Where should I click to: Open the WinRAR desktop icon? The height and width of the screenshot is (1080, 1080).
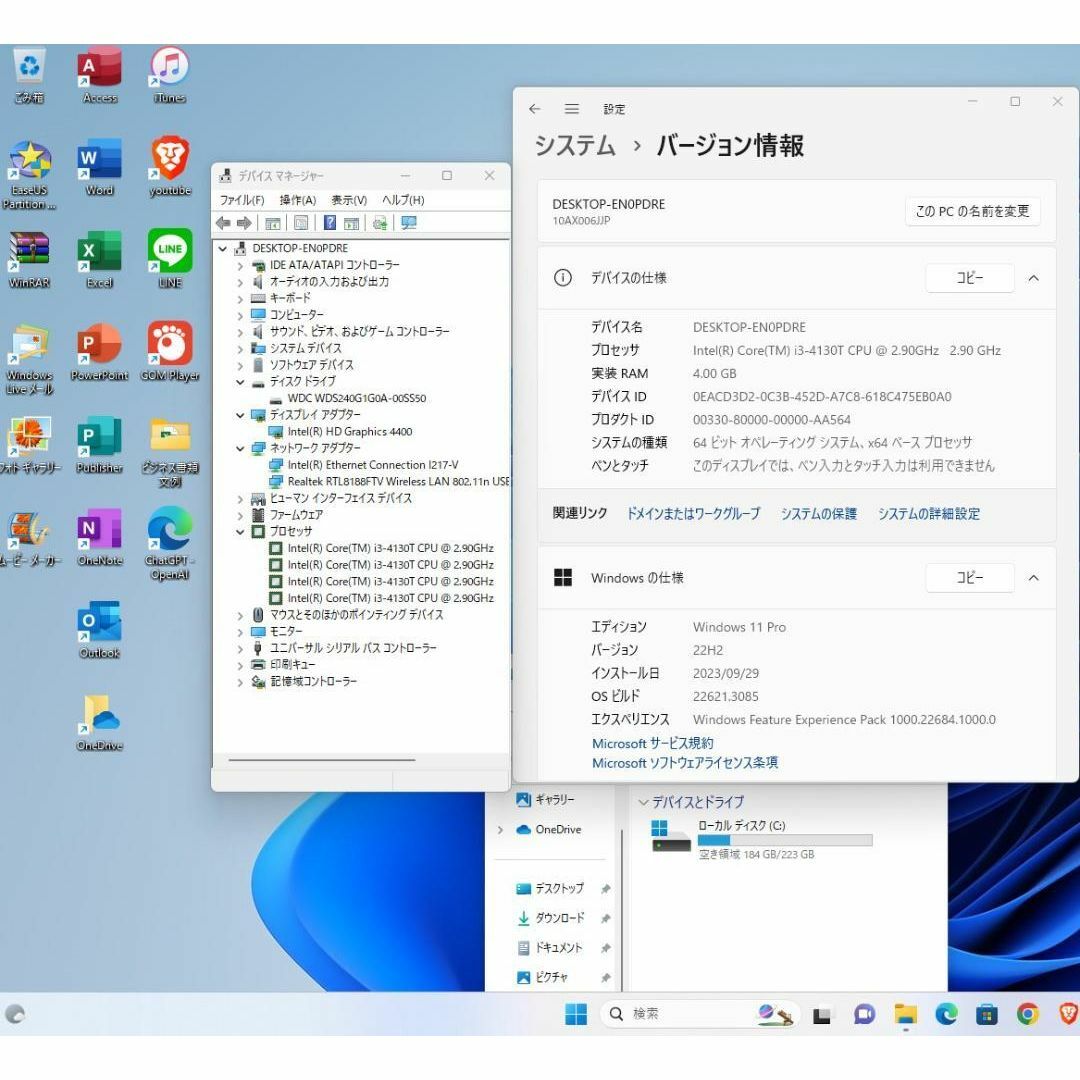click(29, 259)
